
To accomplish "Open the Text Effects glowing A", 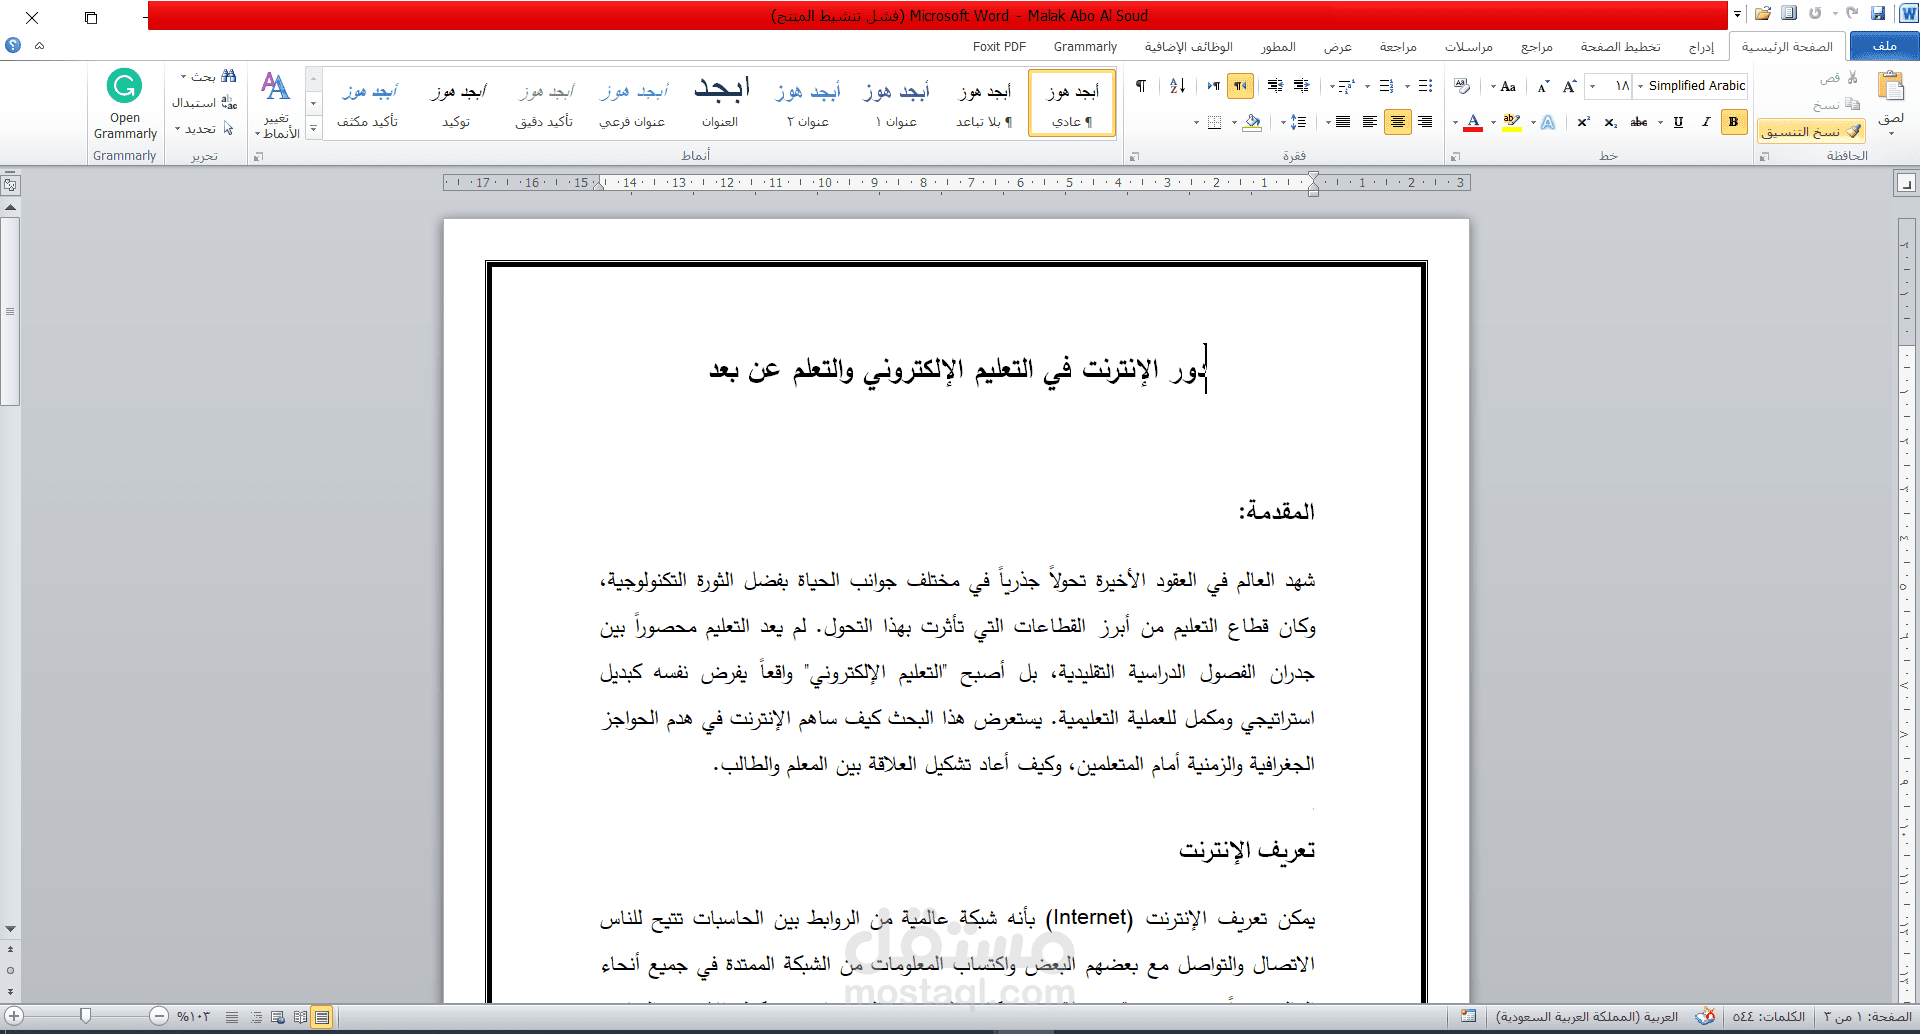I will tap(1548, 122).
